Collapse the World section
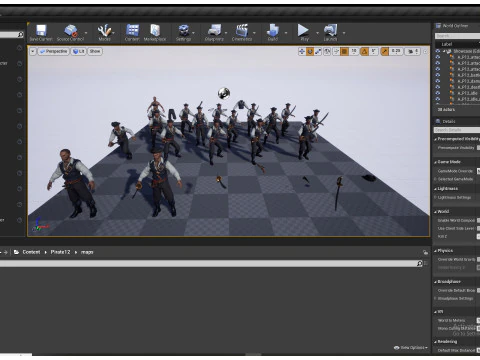This screenshot has width=480, height=360. point(436,212)
